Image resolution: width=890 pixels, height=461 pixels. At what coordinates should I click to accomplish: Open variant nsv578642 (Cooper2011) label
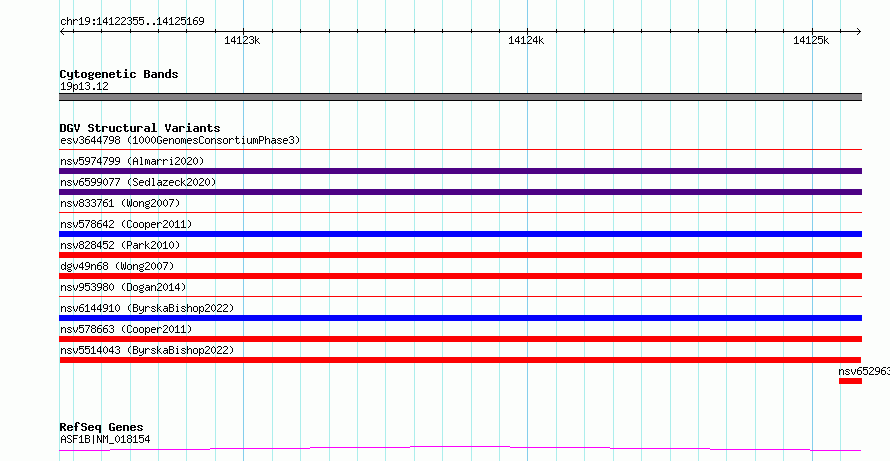126,224
